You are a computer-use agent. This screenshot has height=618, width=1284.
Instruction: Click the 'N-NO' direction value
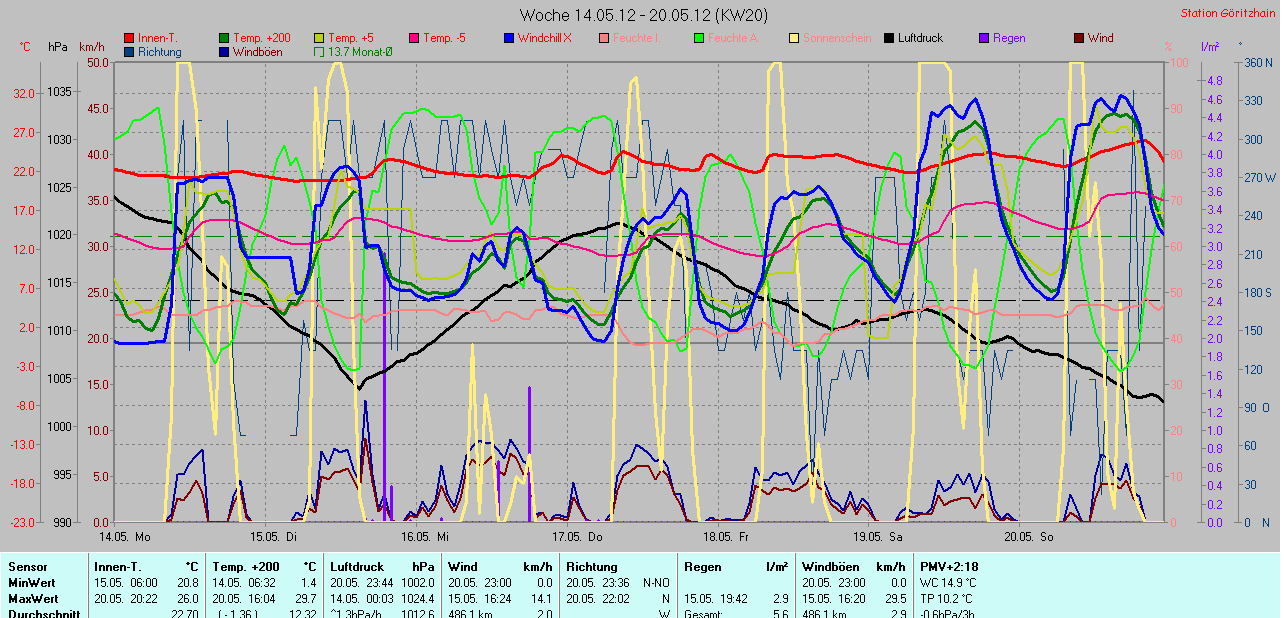tap(656, 583)
